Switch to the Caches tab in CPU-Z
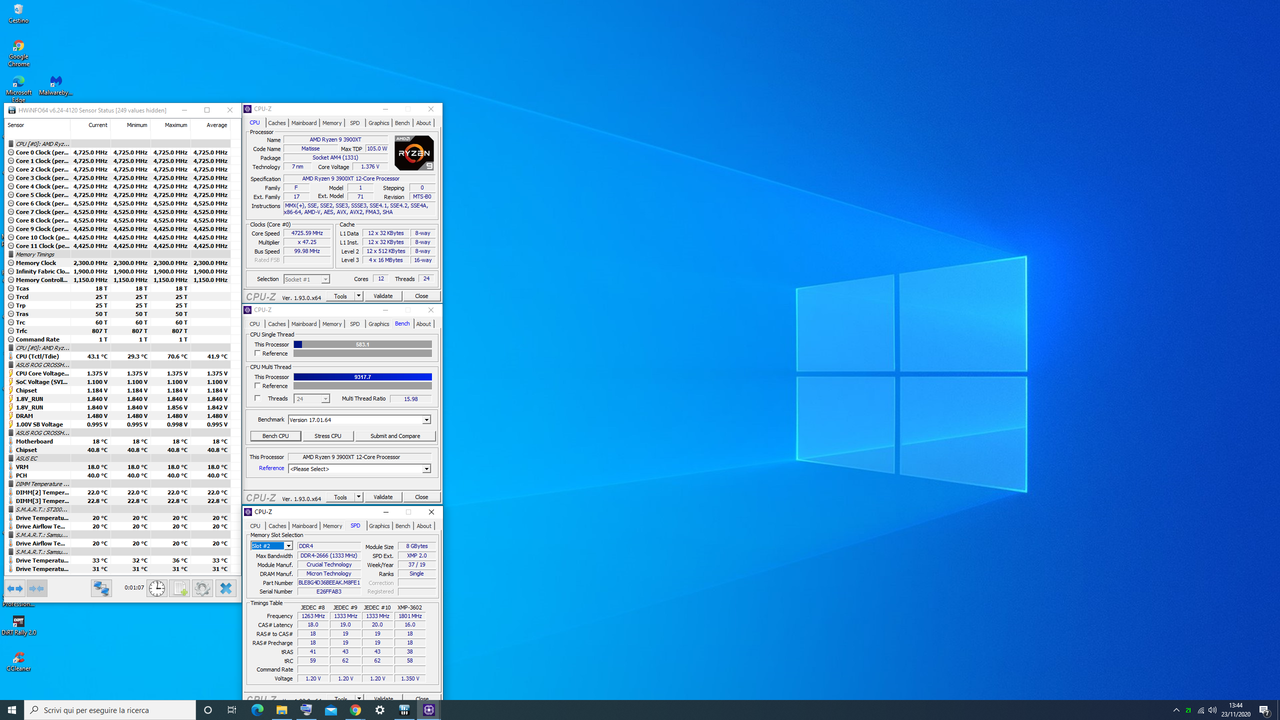Viewport: 1280px width, 720px height. click(x=277, y=122)
